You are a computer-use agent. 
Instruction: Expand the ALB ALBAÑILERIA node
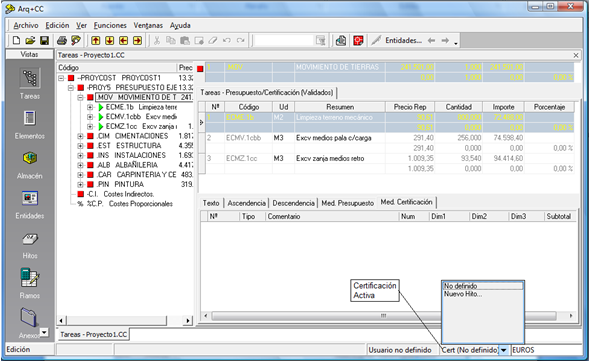click(80, 165)
